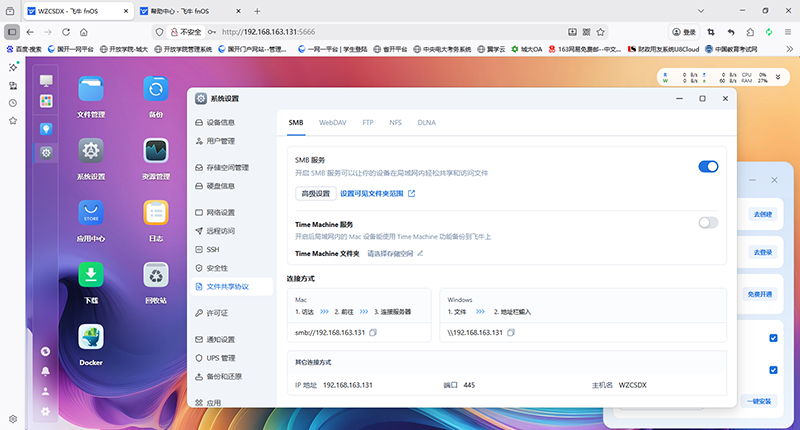Screen dimensions: 800x430
Task: Switch to the NFS tab
Action: 395,123
